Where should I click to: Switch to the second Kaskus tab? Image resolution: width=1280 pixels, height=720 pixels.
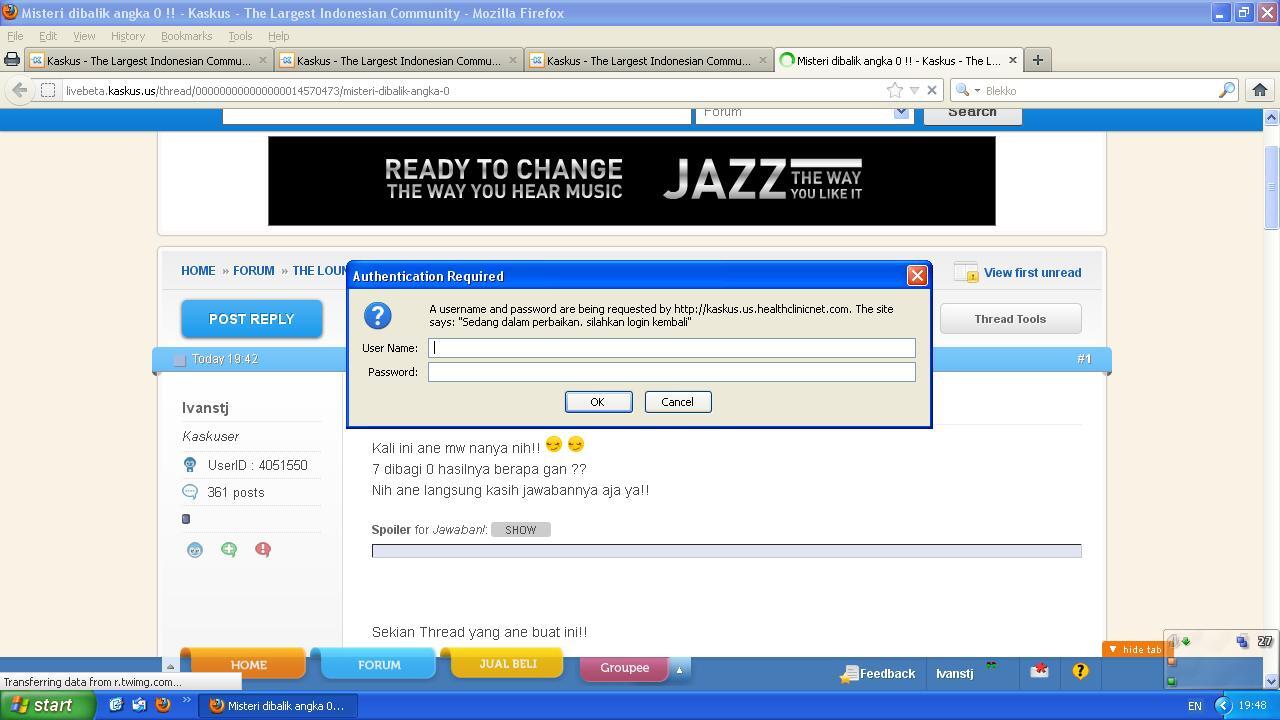(399, 60)
